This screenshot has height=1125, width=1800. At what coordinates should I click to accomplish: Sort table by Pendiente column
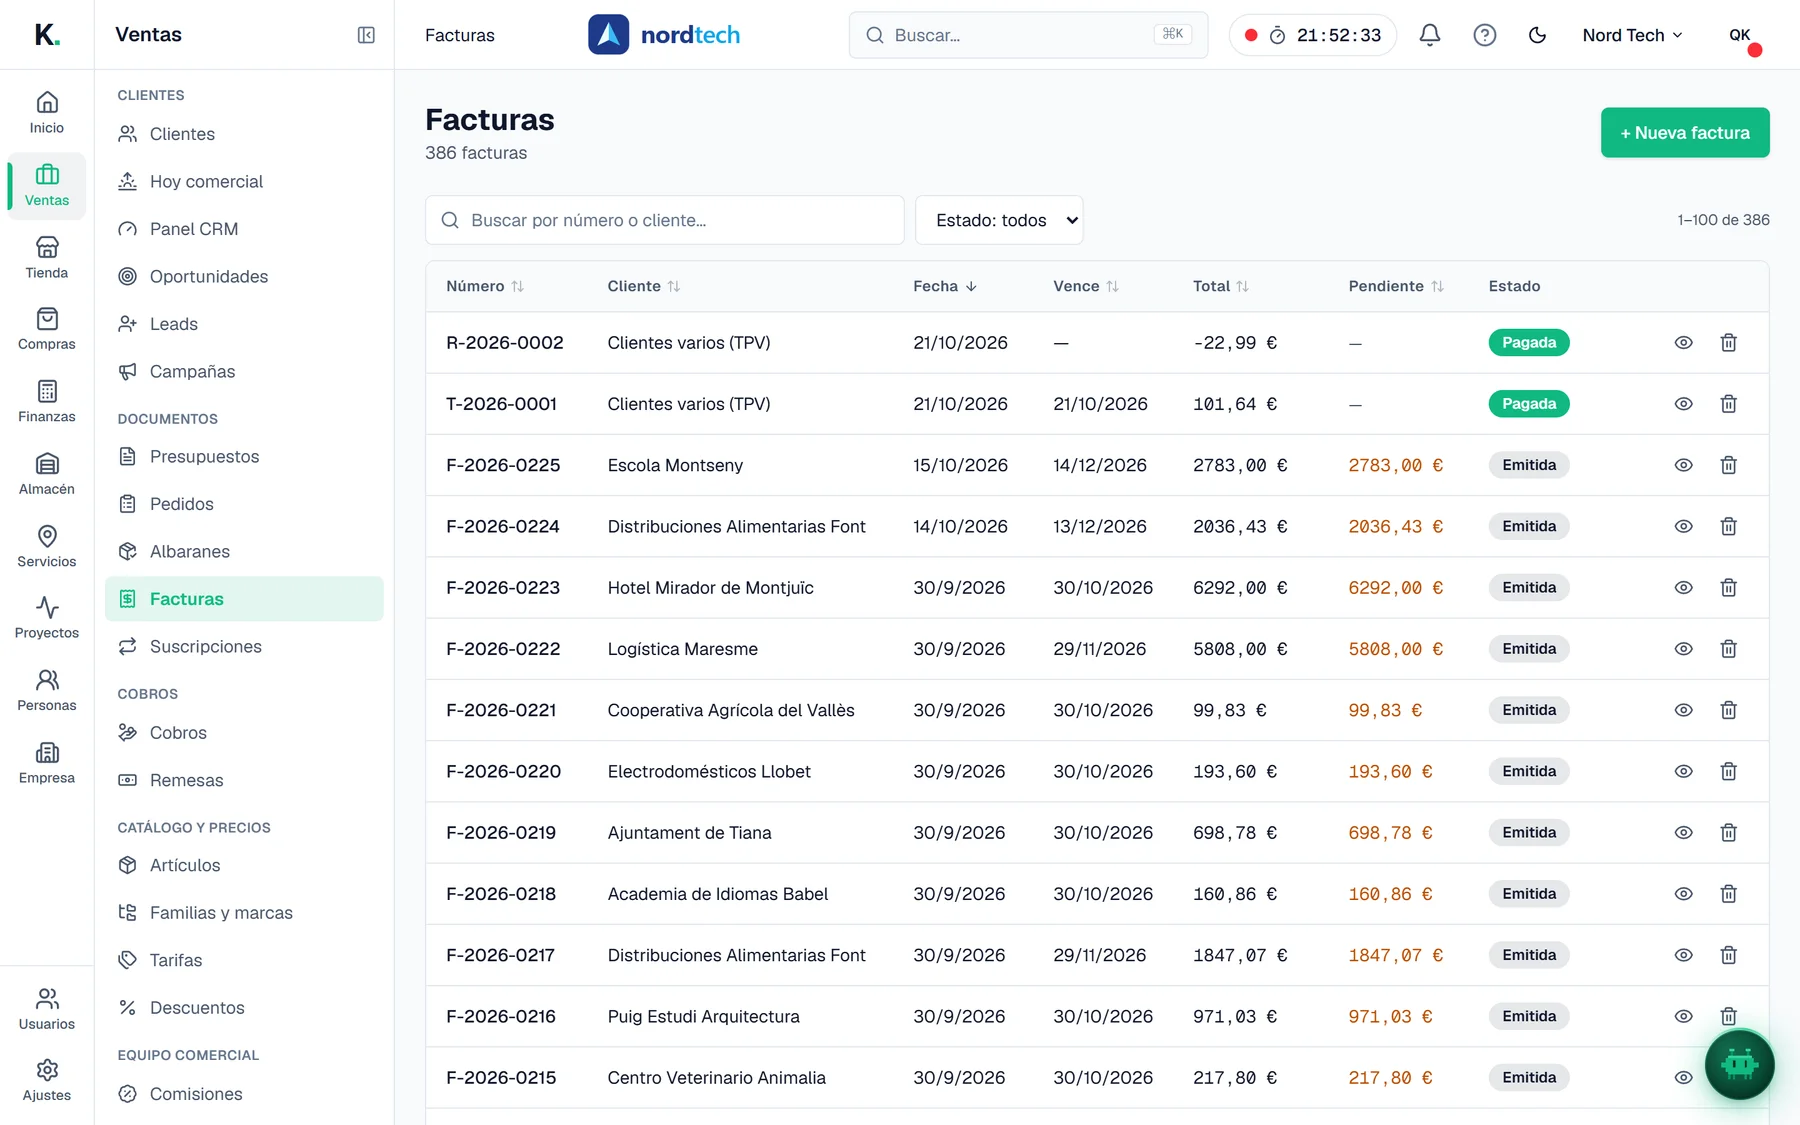(1396, 286)
